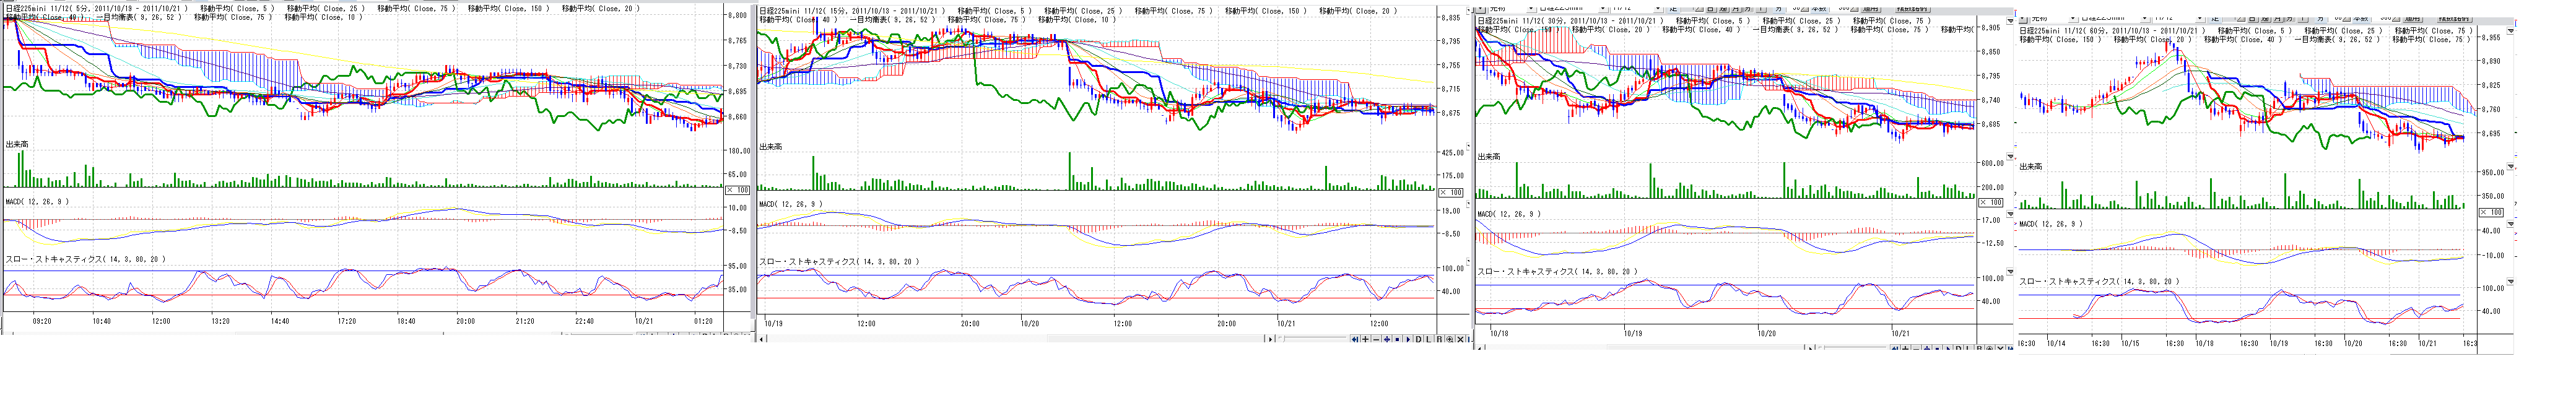This screenshot has height=416, width=2576.
Task: Select four-way move arrows icon under 15-minute chart
Action: (x=1387, y=339)
